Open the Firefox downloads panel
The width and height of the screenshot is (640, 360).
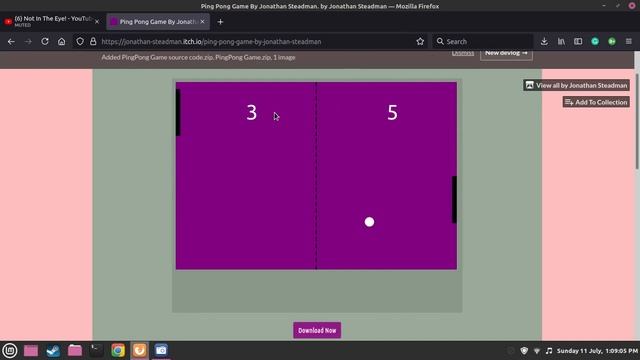[x=544, y=42]
